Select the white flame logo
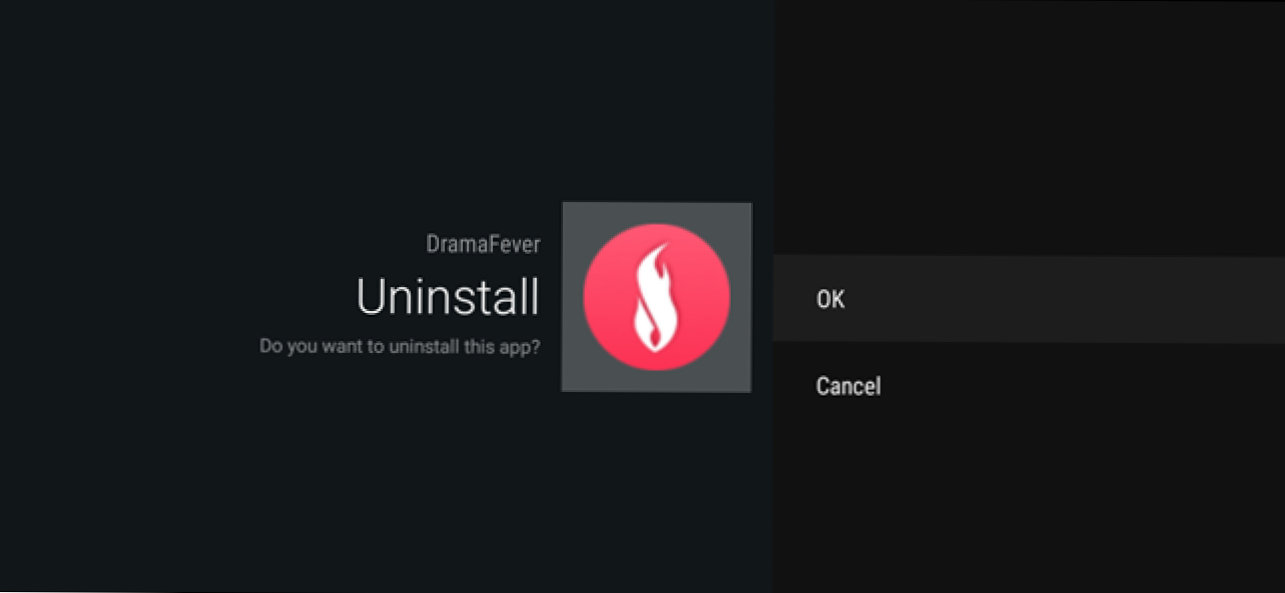This screenshot has width=1285, height=593. 654,296
